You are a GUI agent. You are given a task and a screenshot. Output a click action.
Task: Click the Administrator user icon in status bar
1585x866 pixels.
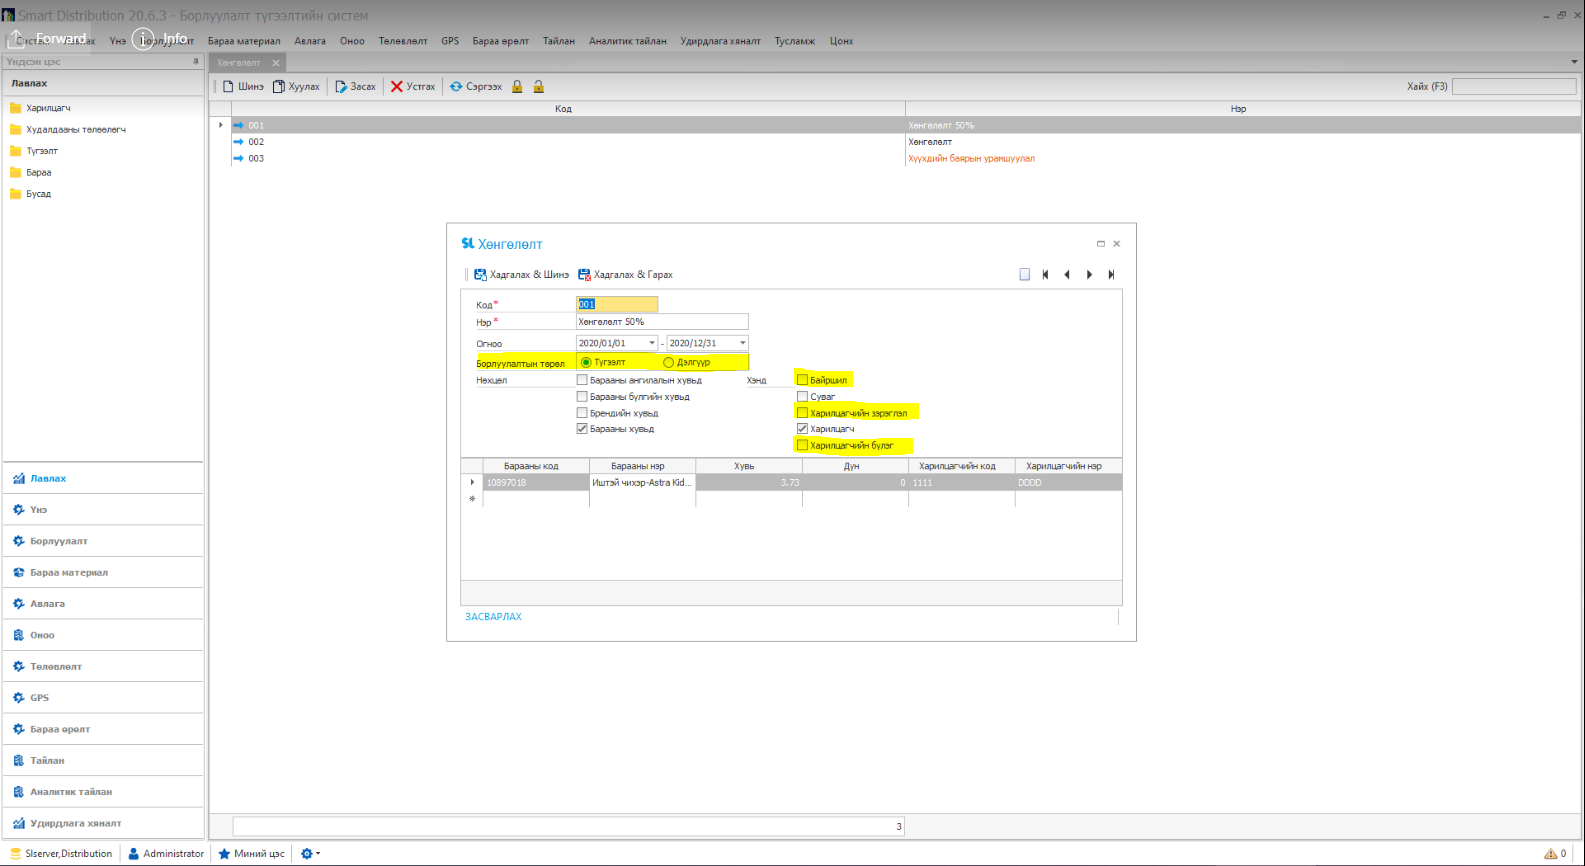[134, 854]
